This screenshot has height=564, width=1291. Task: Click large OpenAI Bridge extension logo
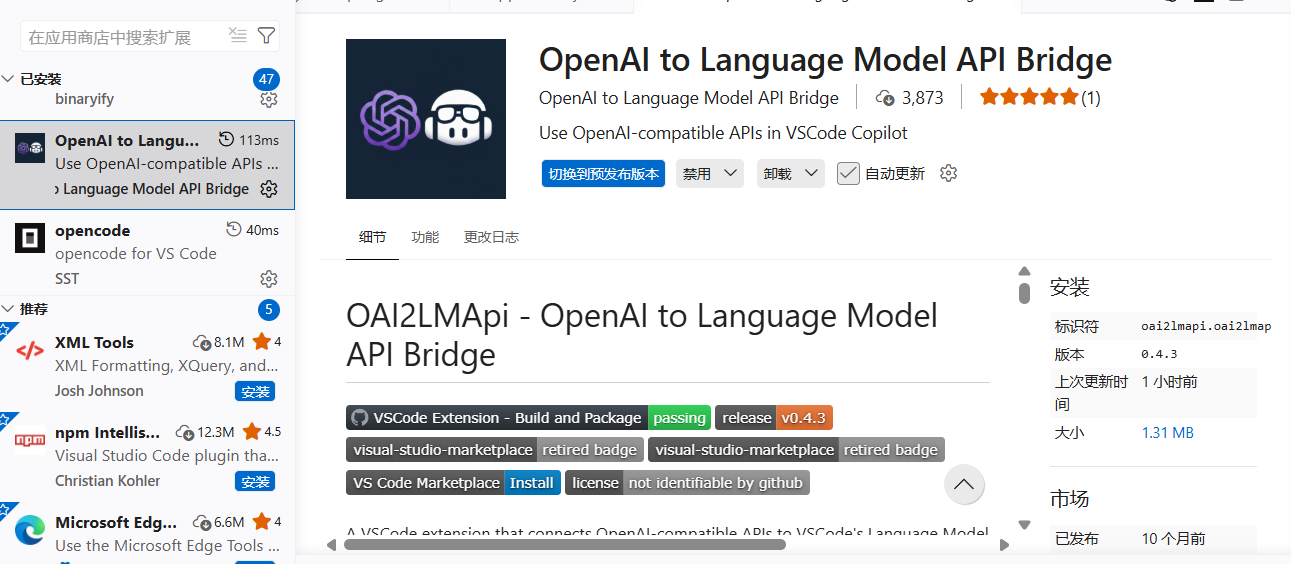click(426, 119)
